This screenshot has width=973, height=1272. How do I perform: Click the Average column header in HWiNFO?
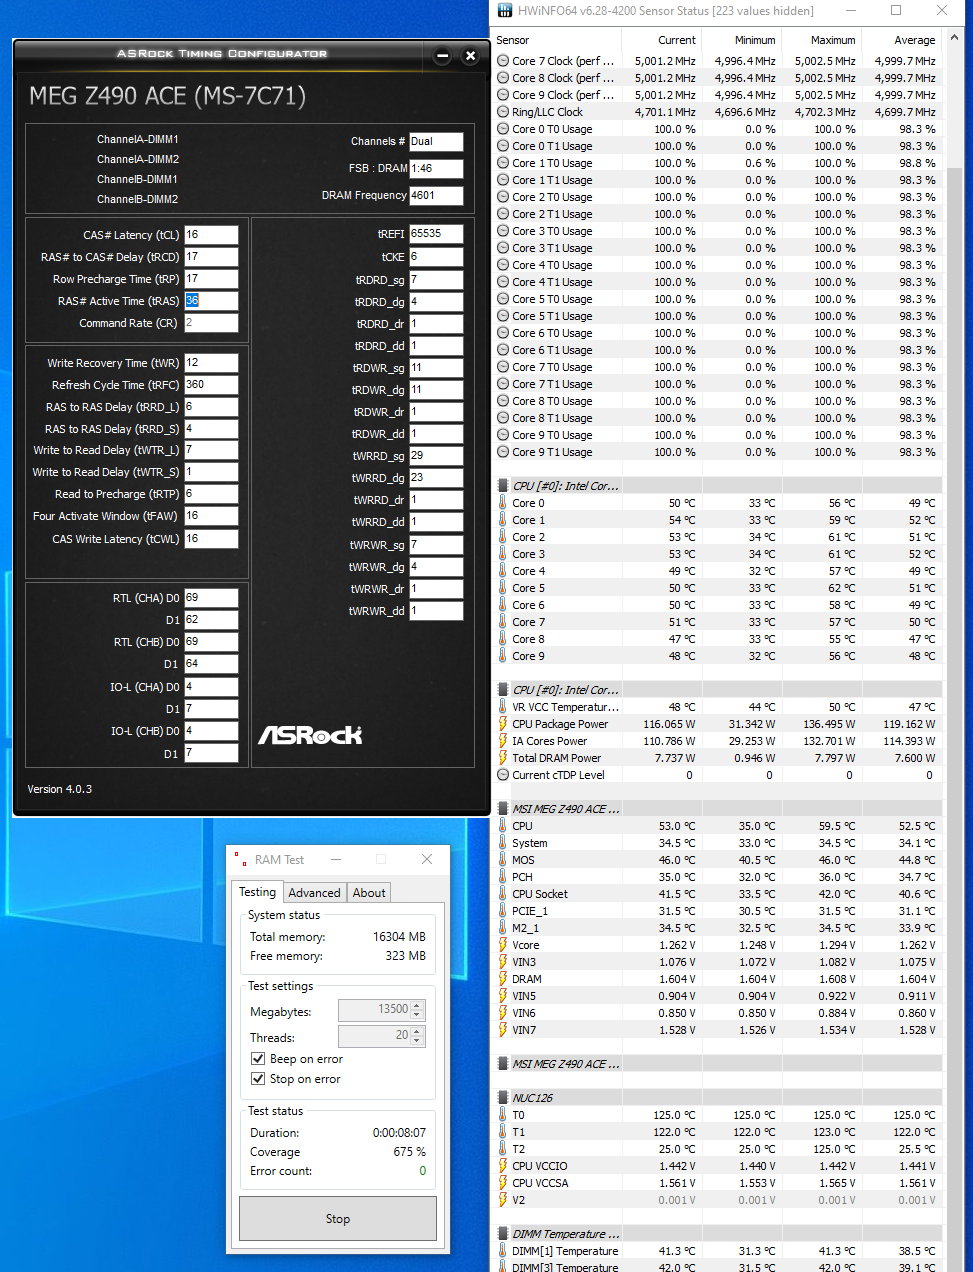901,40
